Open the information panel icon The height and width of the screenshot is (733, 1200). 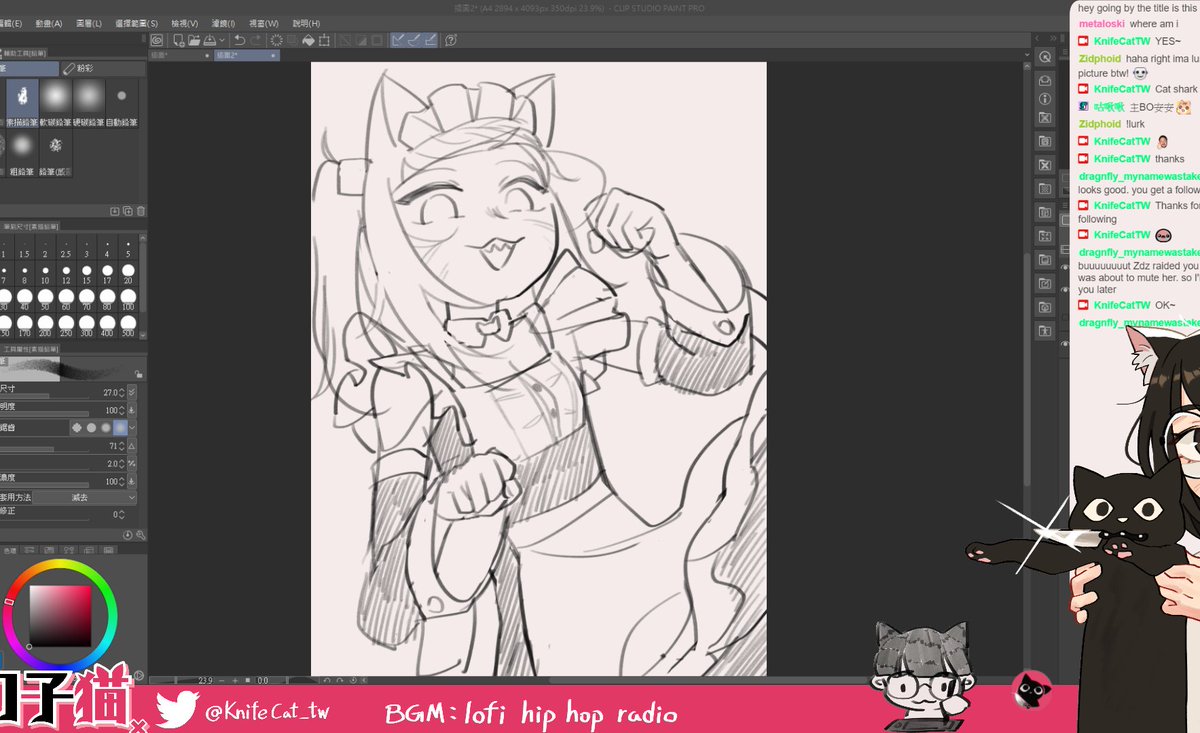pyautogui.click(x=1045, y=99)
